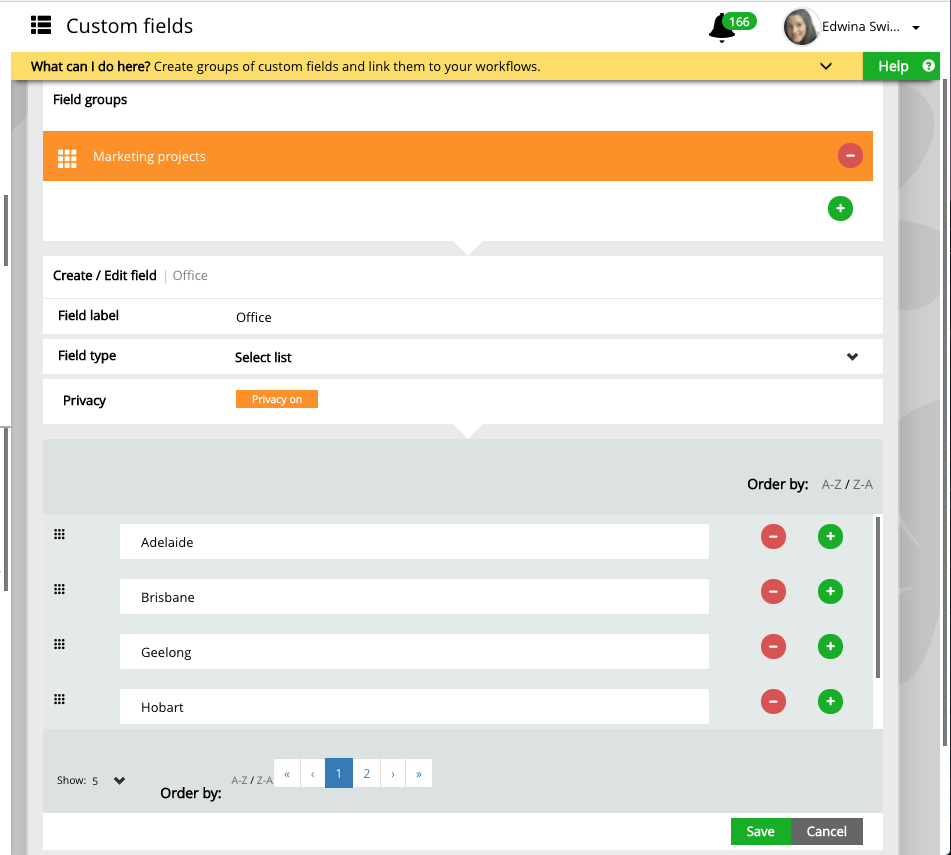951x855 pixels.
Task: Click the Office breadcrumb beside Create / Edit field
Action: 190,275
